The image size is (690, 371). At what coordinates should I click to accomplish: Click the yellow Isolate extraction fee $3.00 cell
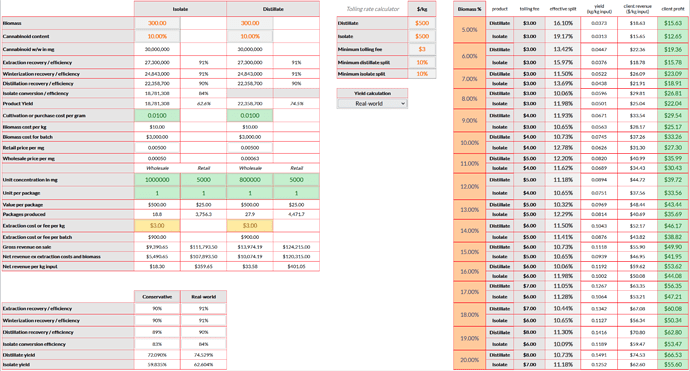tap(157, 226)
